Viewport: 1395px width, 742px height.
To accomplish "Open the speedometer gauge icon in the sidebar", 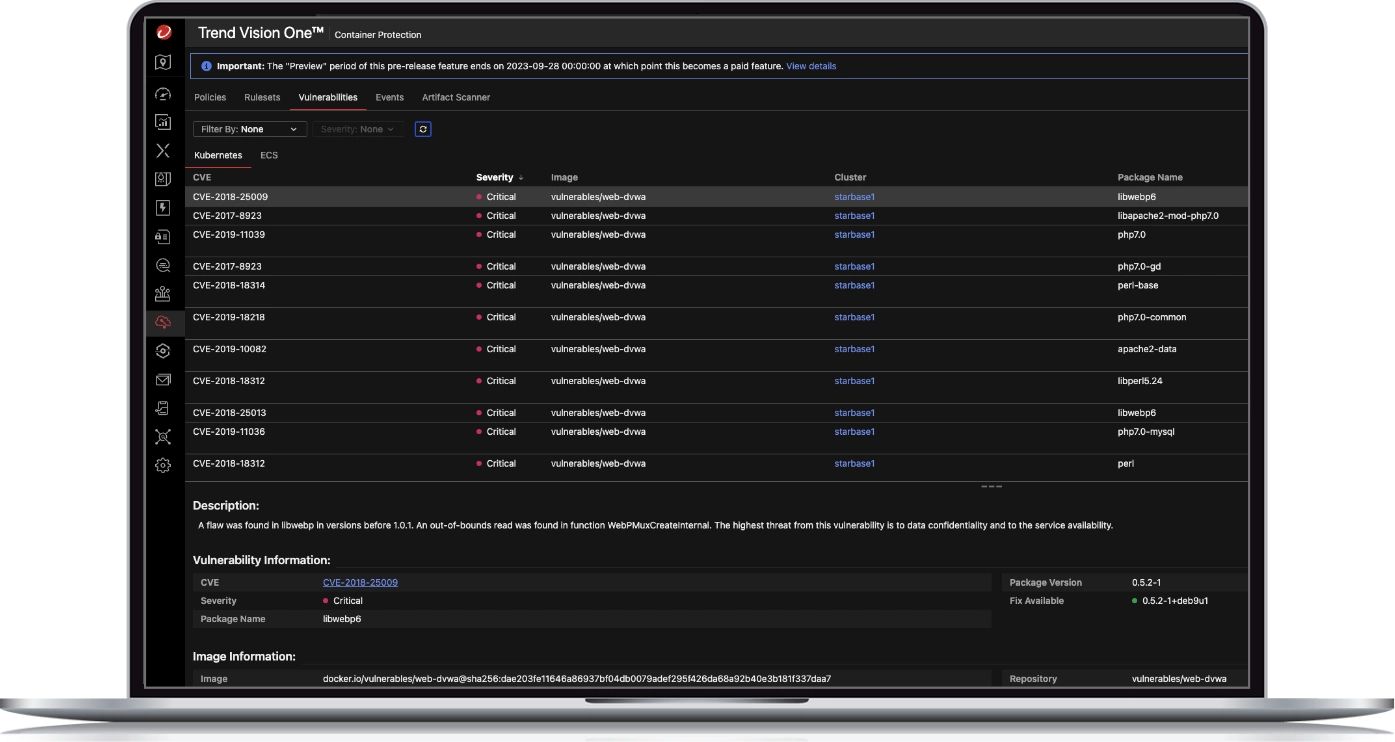I will [x=163, y=94].
